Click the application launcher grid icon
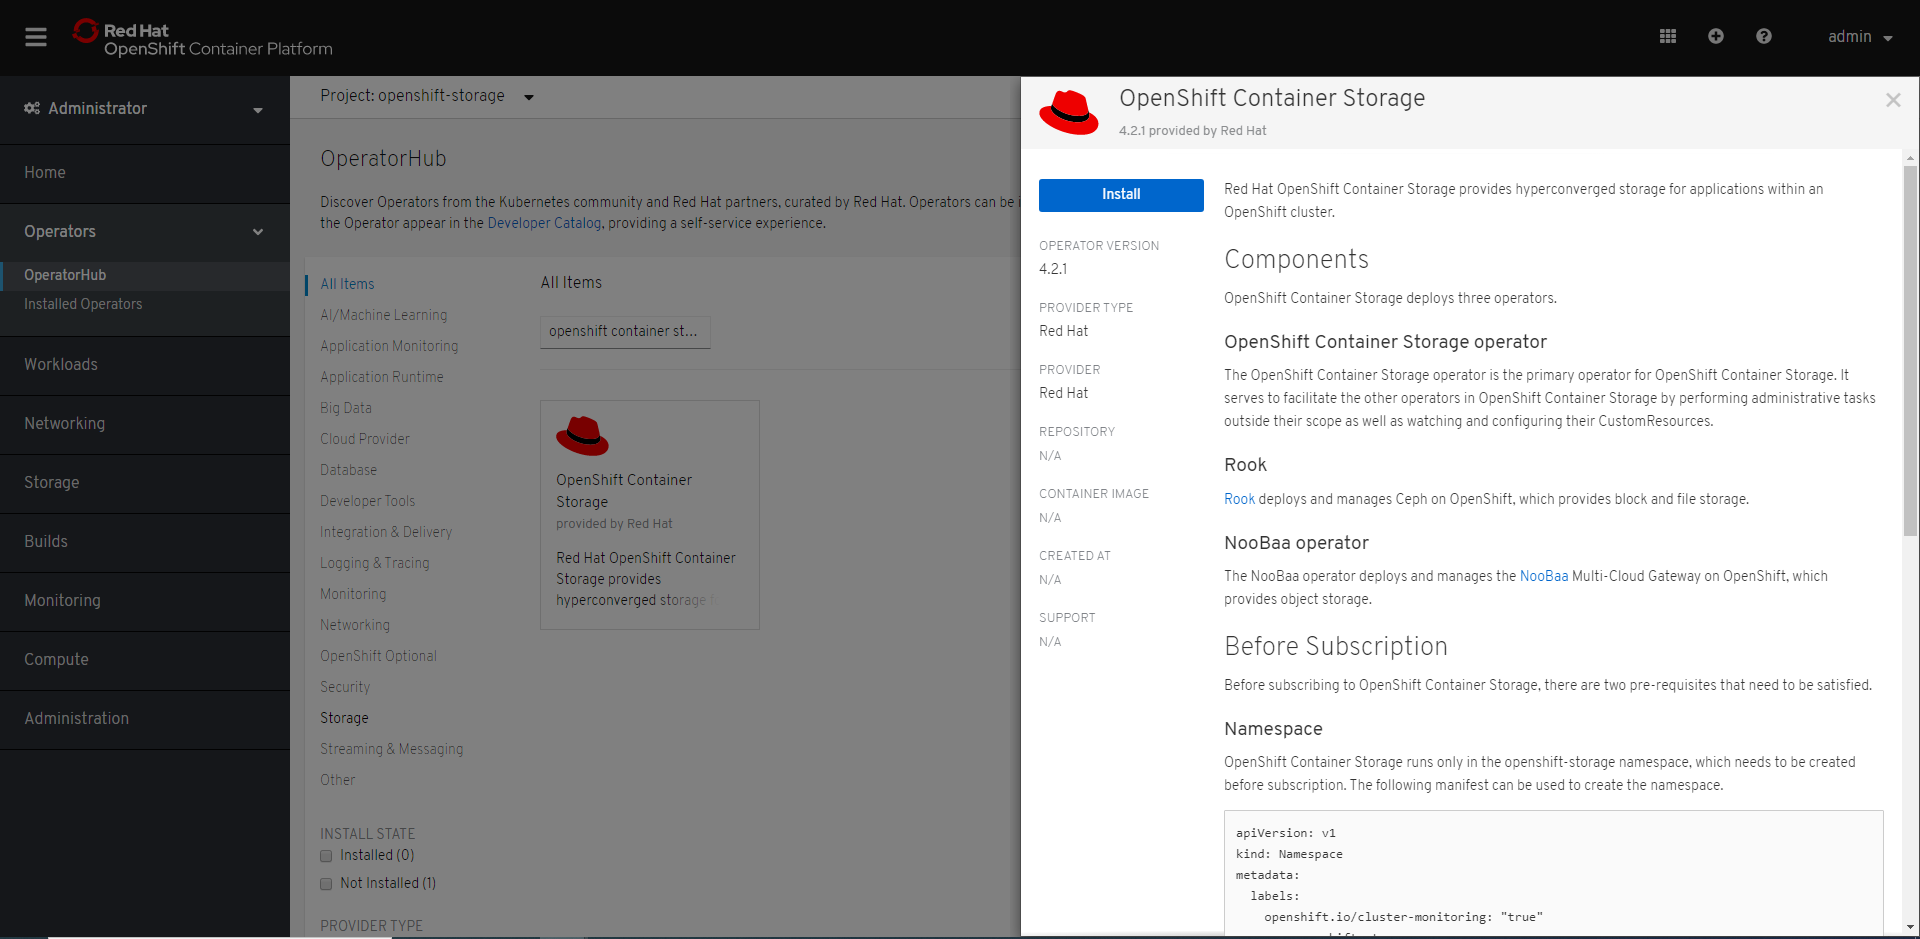1920x939 pixels. coord(1667,37)
